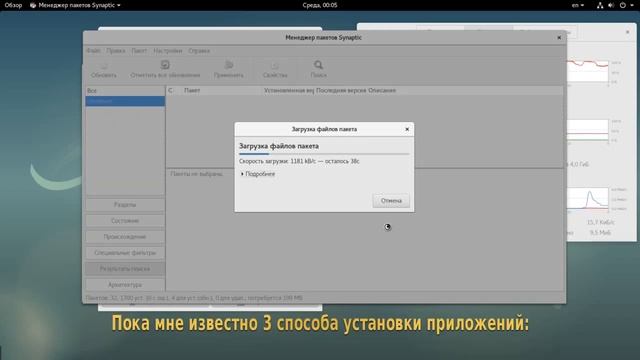640x360 pixels.
Task: Click the status bar package count text
Action: [x=194, y=298]
